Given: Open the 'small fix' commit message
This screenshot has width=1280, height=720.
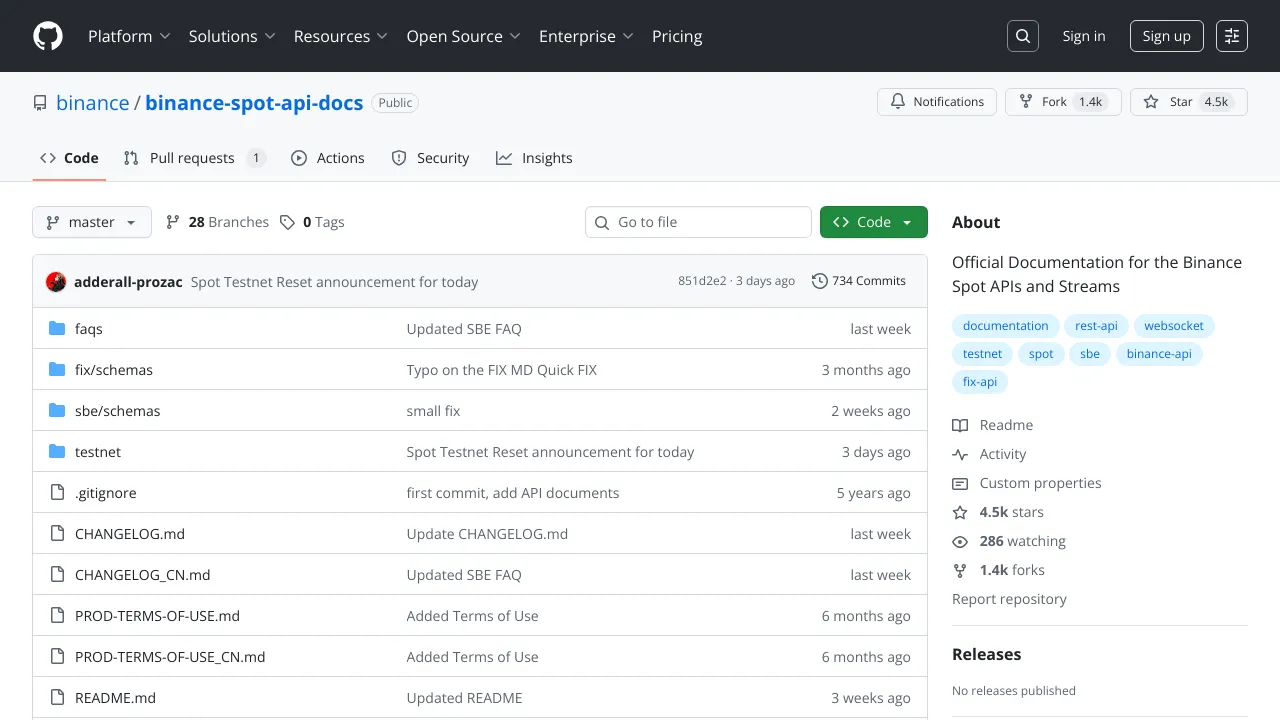Looking at the screenshot, I should 433,411.
